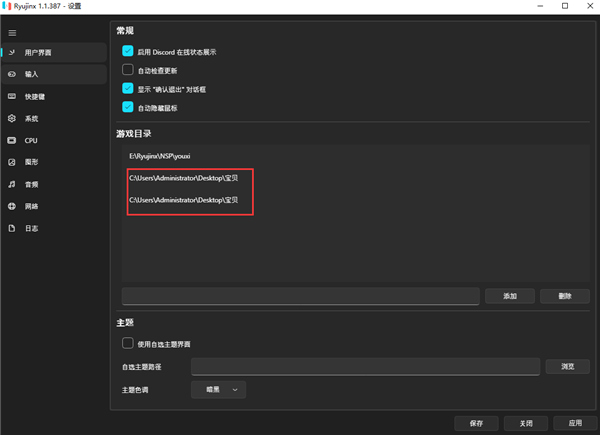Click the 快捷键 keyboard icon
Screen dimensions: 600x435
pos(12,96)
